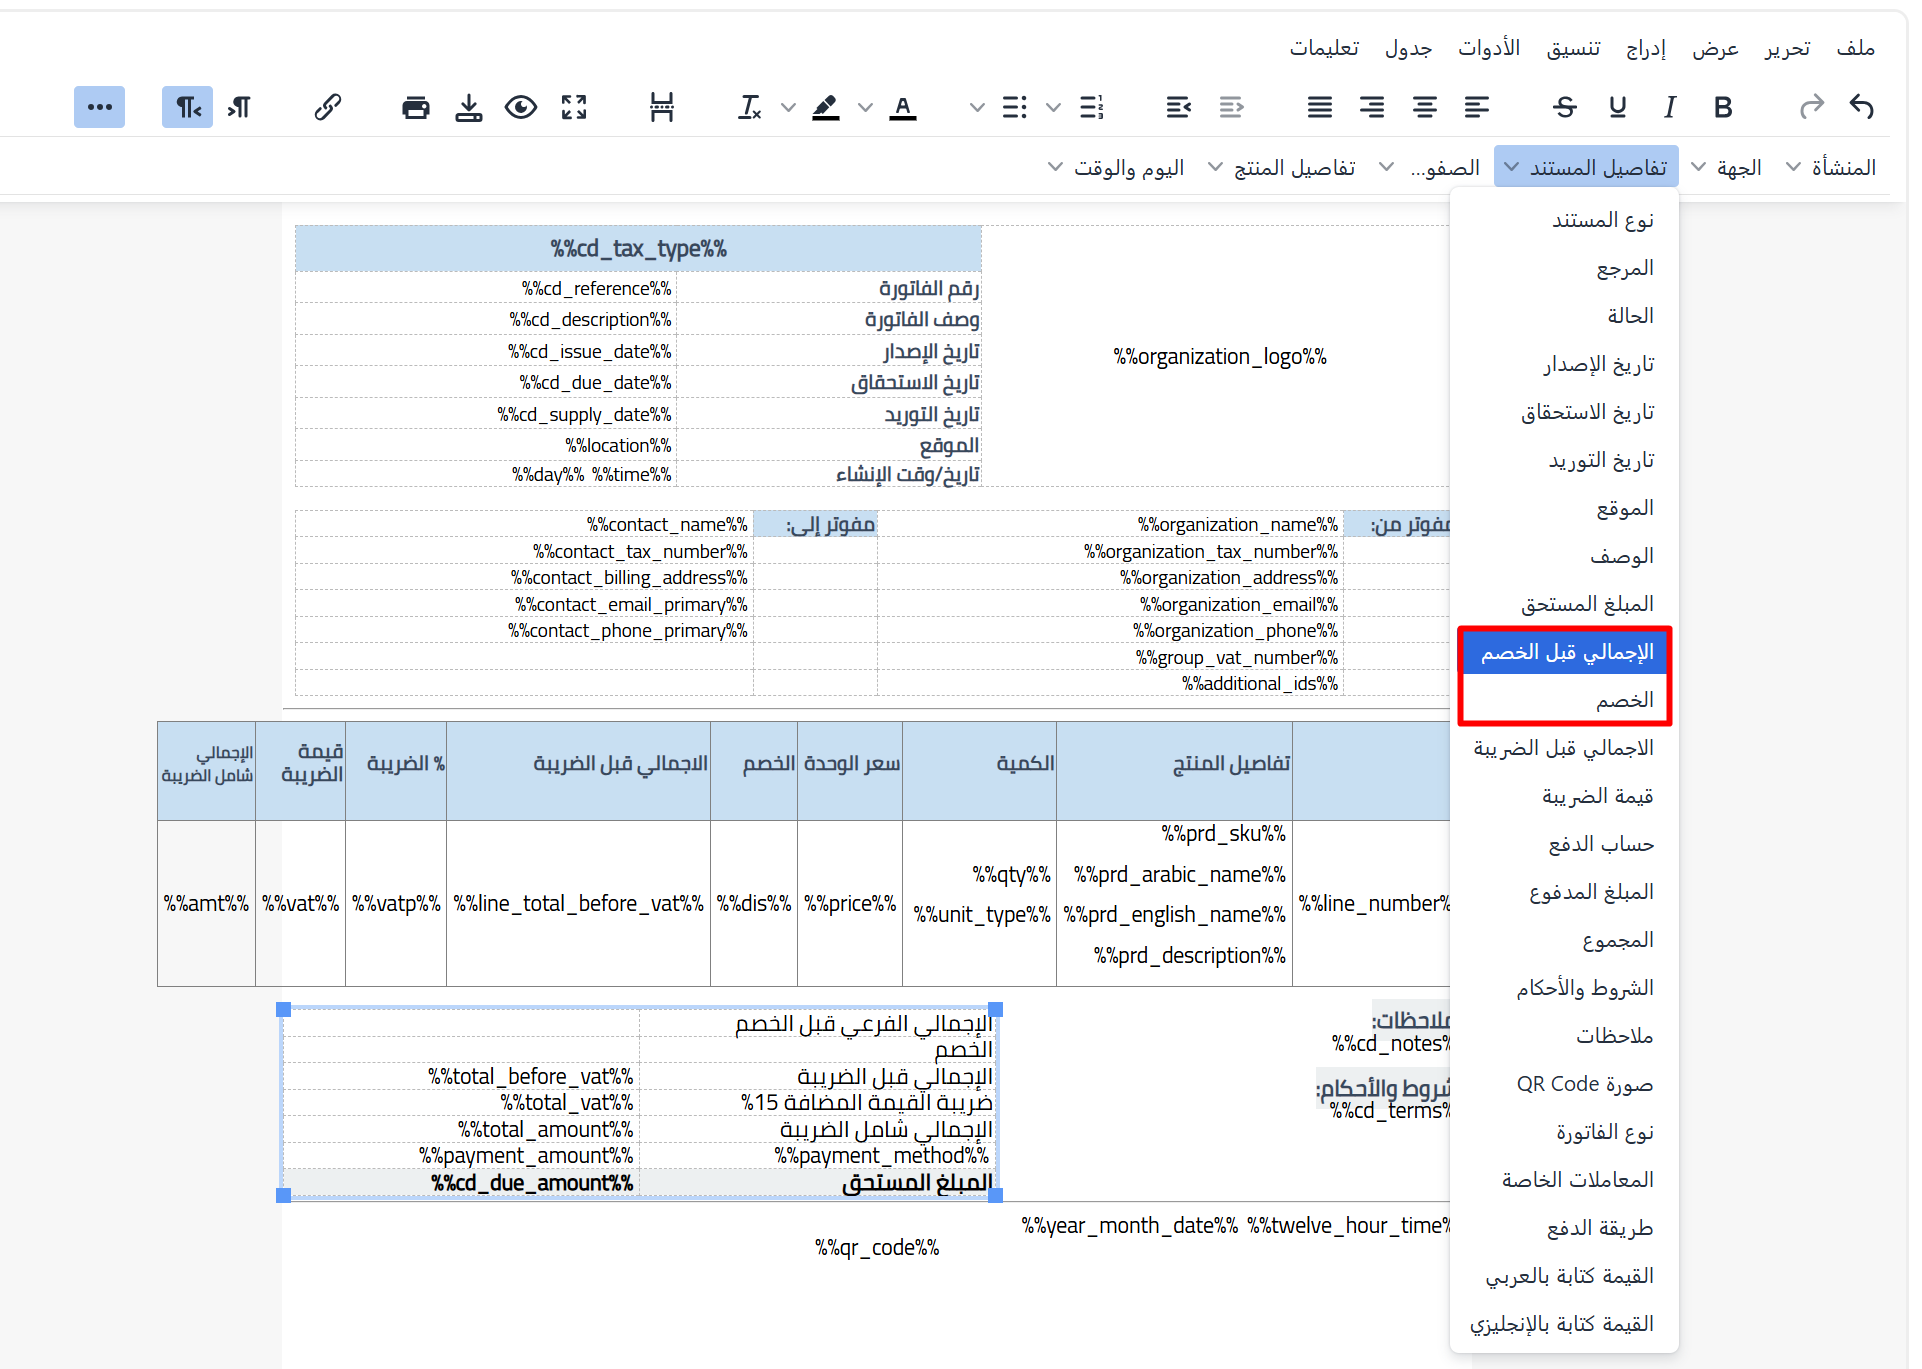Screen dimensions: 1922x1369
Task: Toggle the more options ellipsis button
Action: point(99,107)
